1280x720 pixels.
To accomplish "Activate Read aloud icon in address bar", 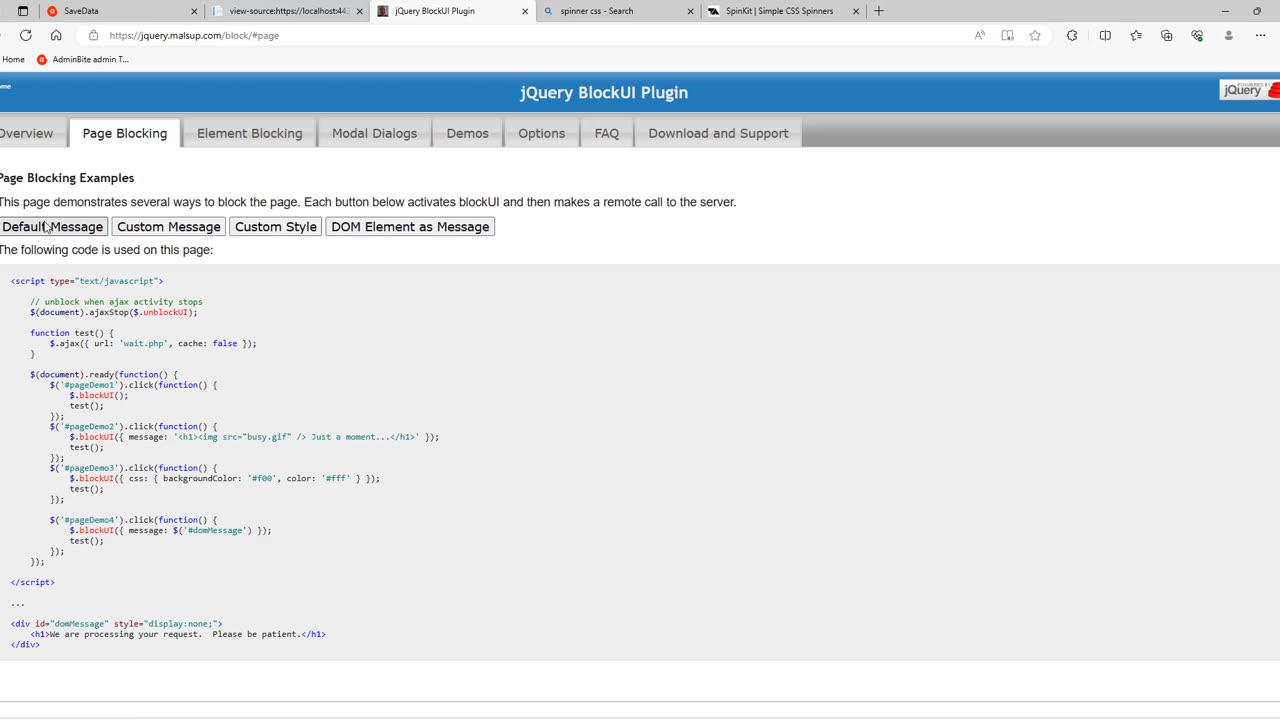I will [x=979, y=35].
